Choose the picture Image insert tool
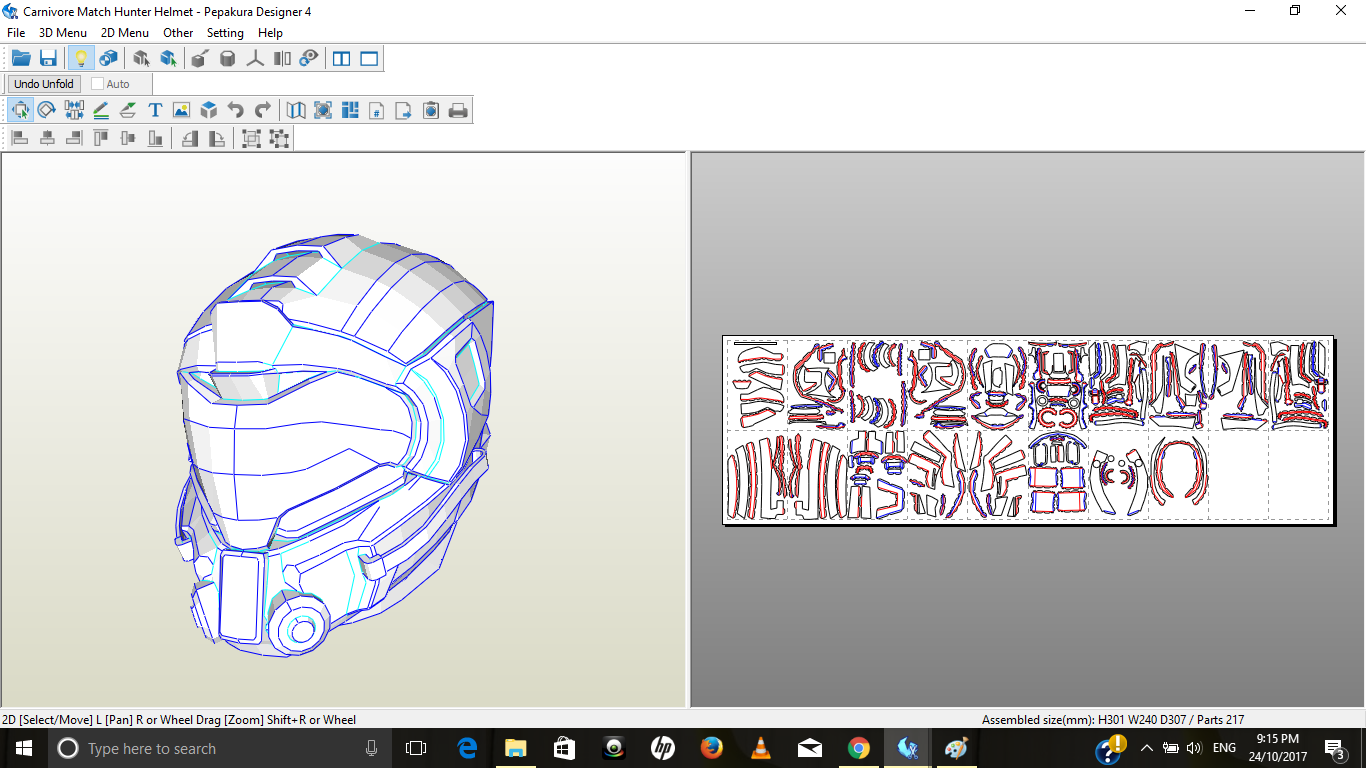The width and height of the screenshot is (1366, 768). [181, 110]
